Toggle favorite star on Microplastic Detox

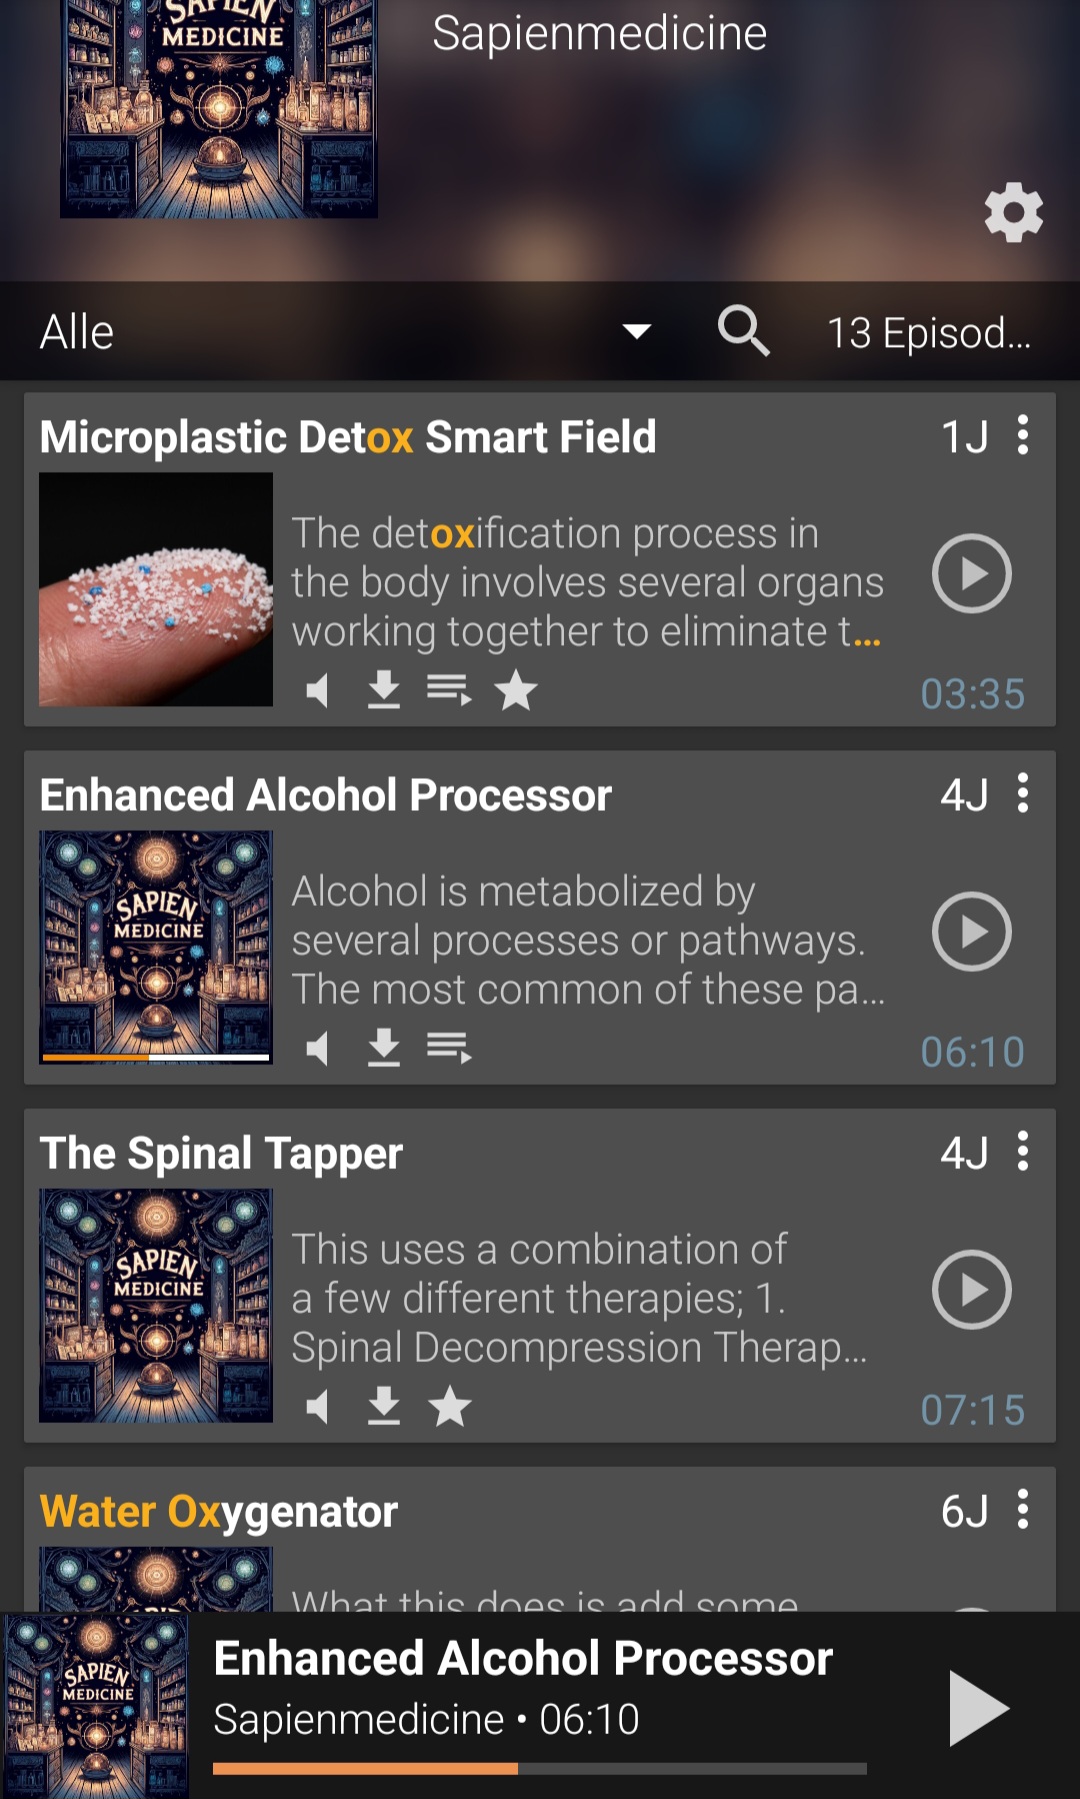click(516, 690)
